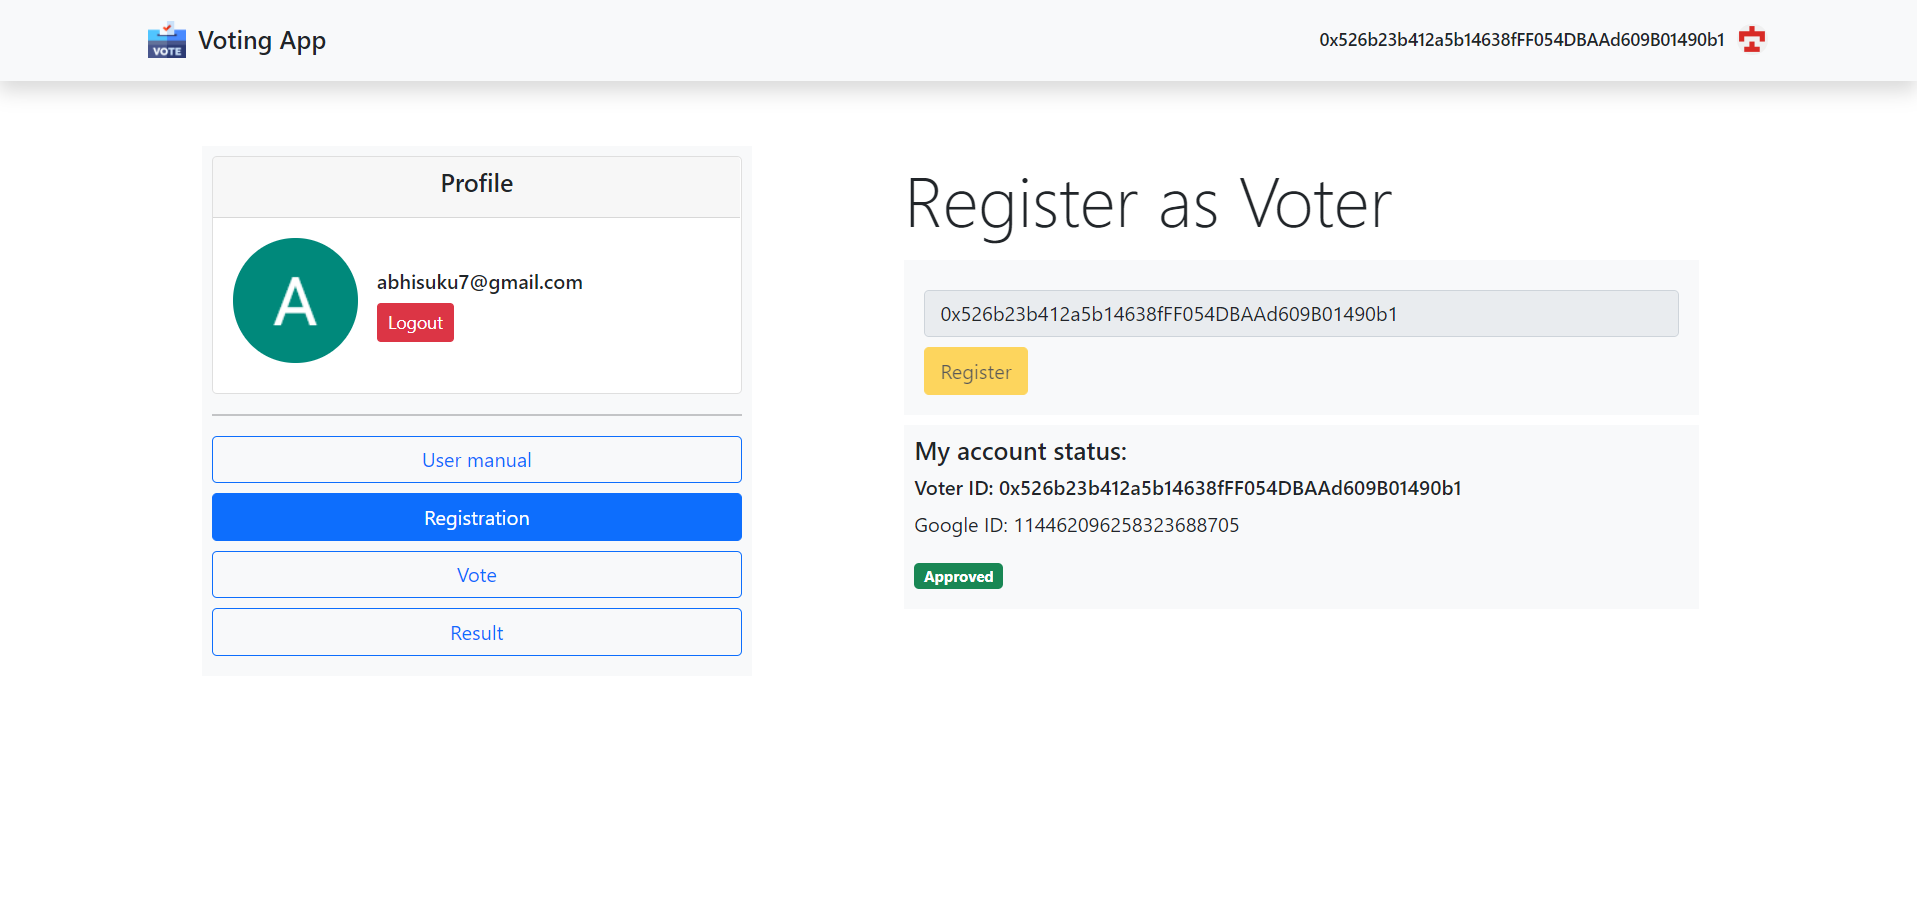The image size is (1917, 920).
Task: Log out using the red Logout button
Action: (x=415, y=323)
